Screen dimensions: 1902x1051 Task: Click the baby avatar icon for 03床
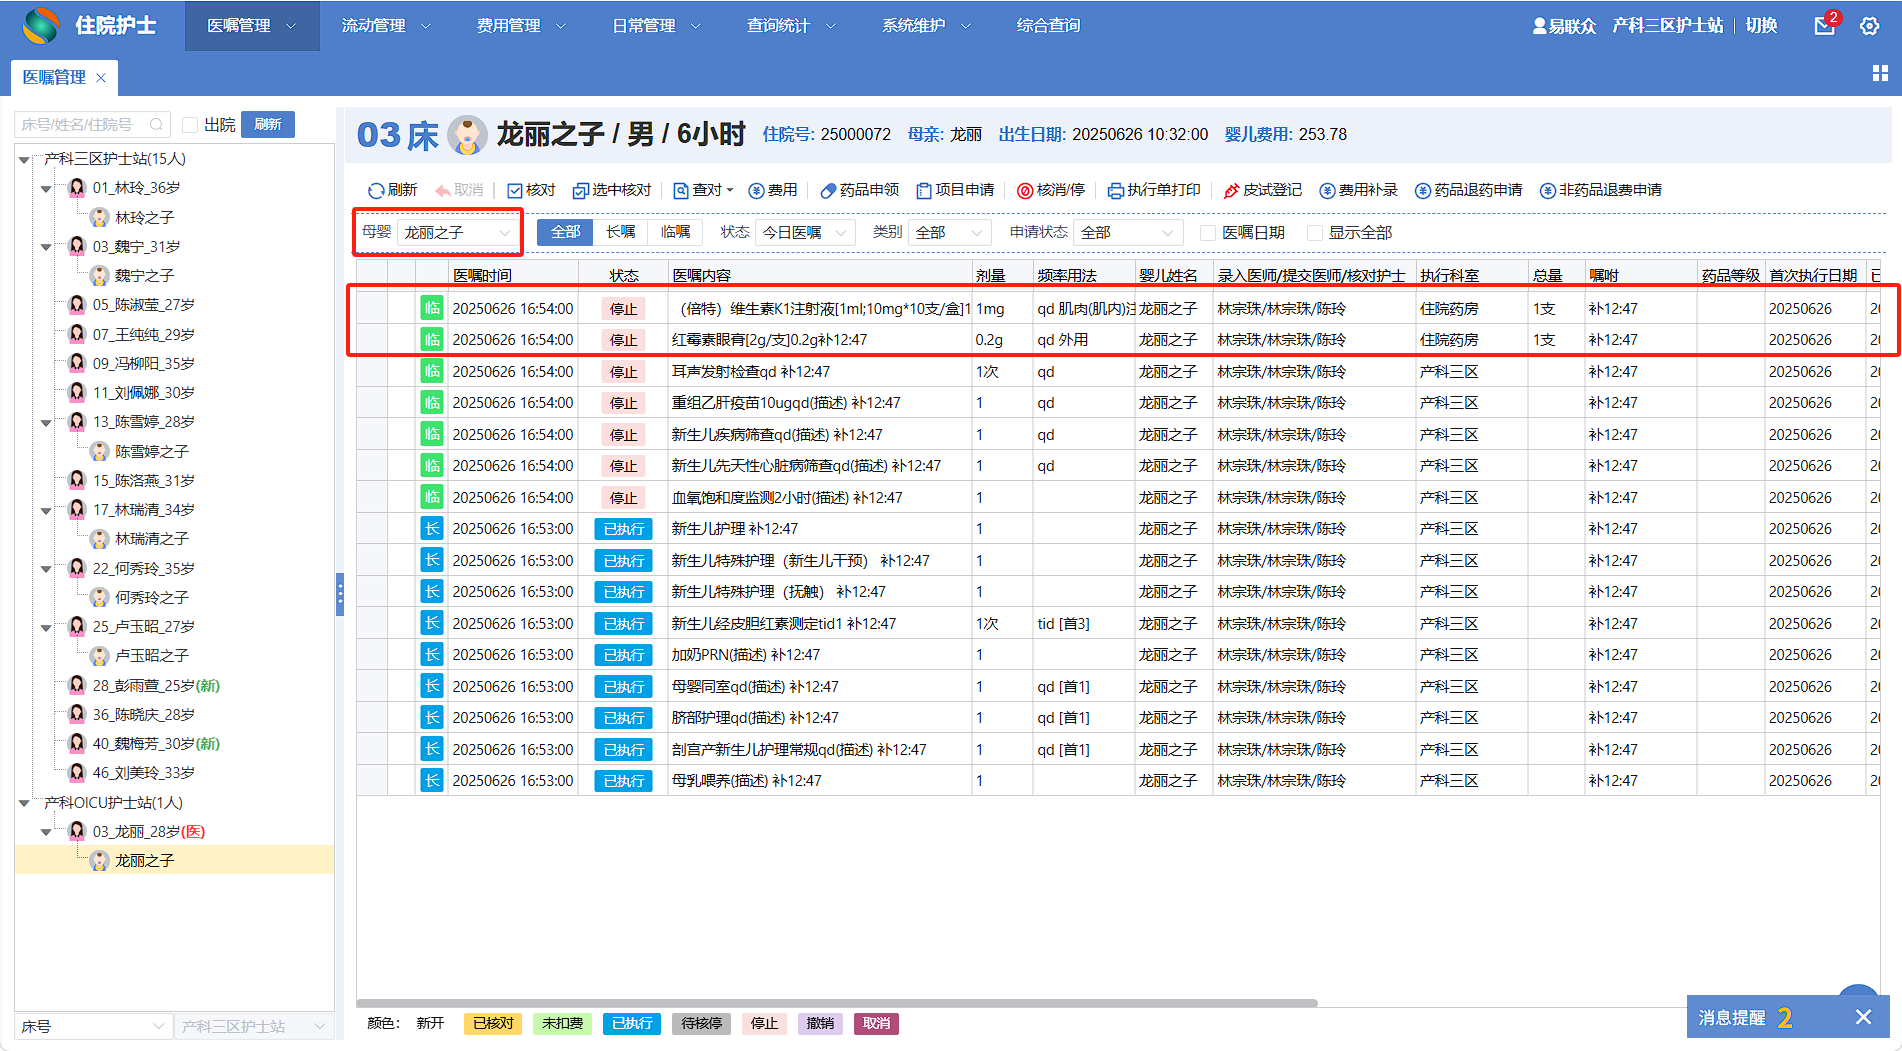[x=467, y=135]
